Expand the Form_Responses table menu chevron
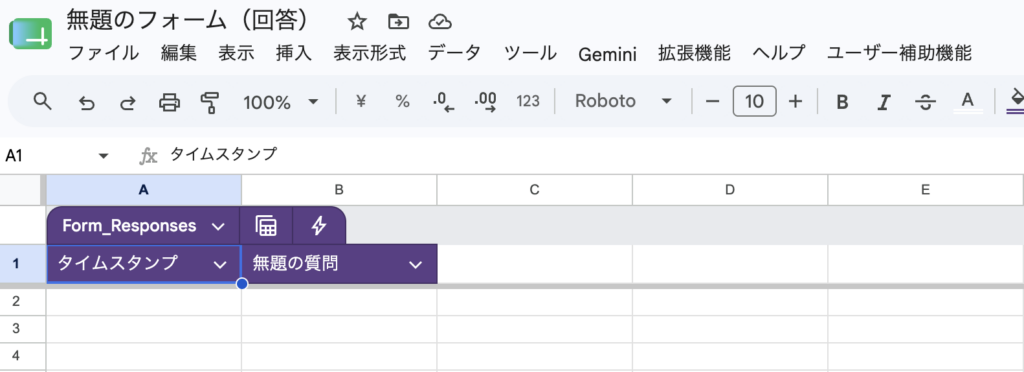The width and height of the screenshot is (1024, 372). (218, 226)
